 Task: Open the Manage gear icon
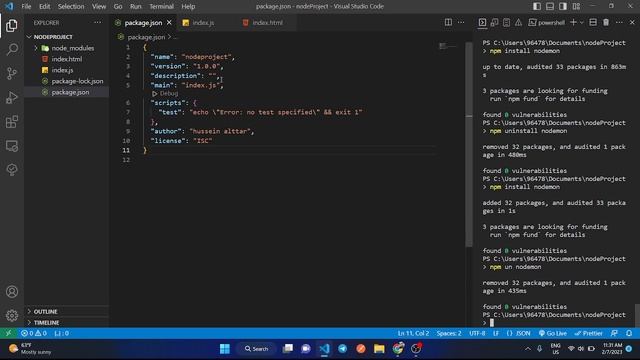pos(12,316)
